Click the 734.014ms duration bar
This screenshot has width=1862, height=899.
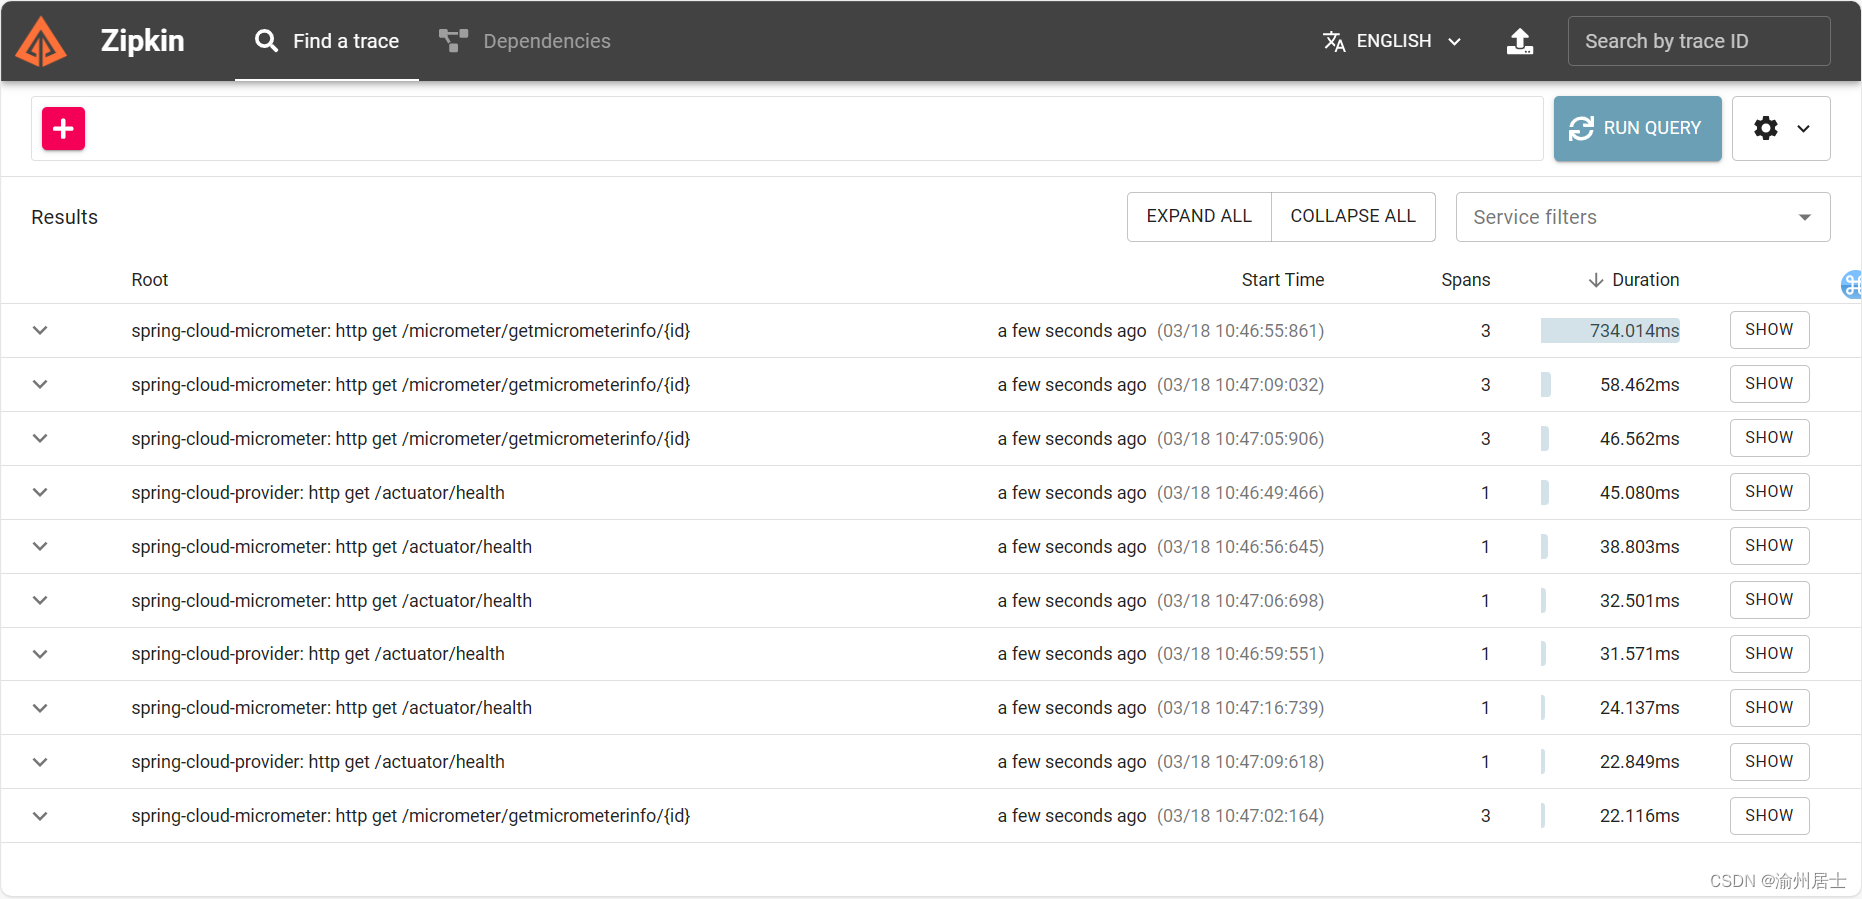[1610, 331]
